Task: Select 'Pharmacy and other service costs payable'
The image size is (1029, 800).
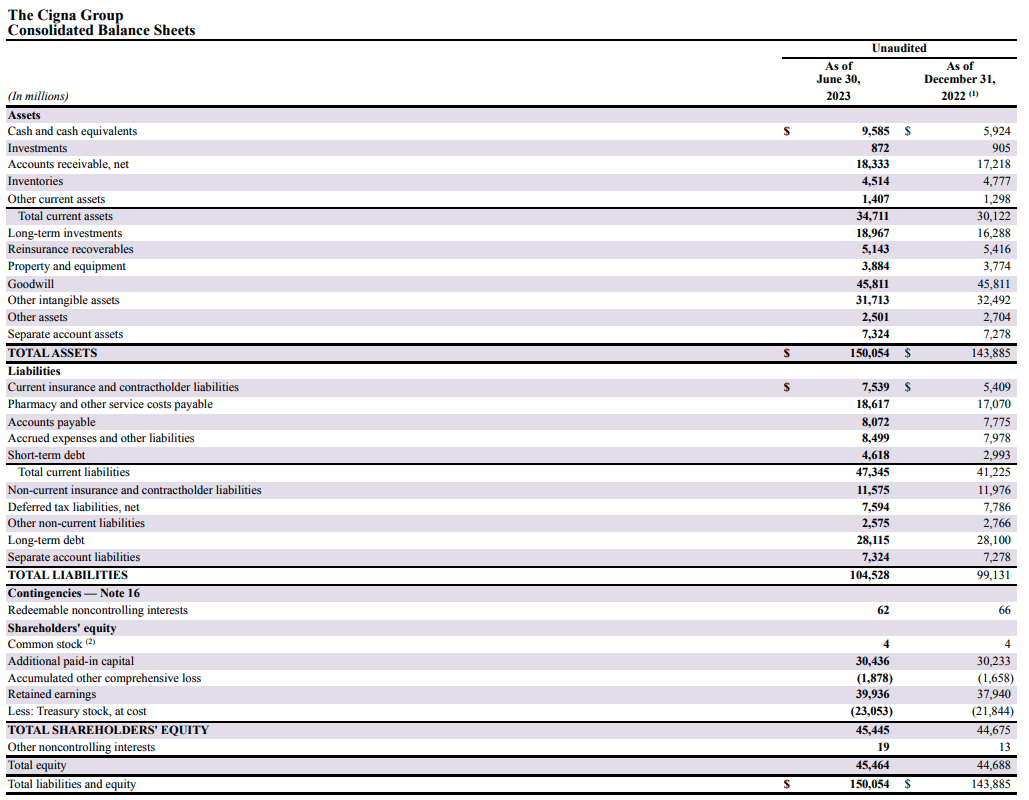Action: tap(110, 404)
